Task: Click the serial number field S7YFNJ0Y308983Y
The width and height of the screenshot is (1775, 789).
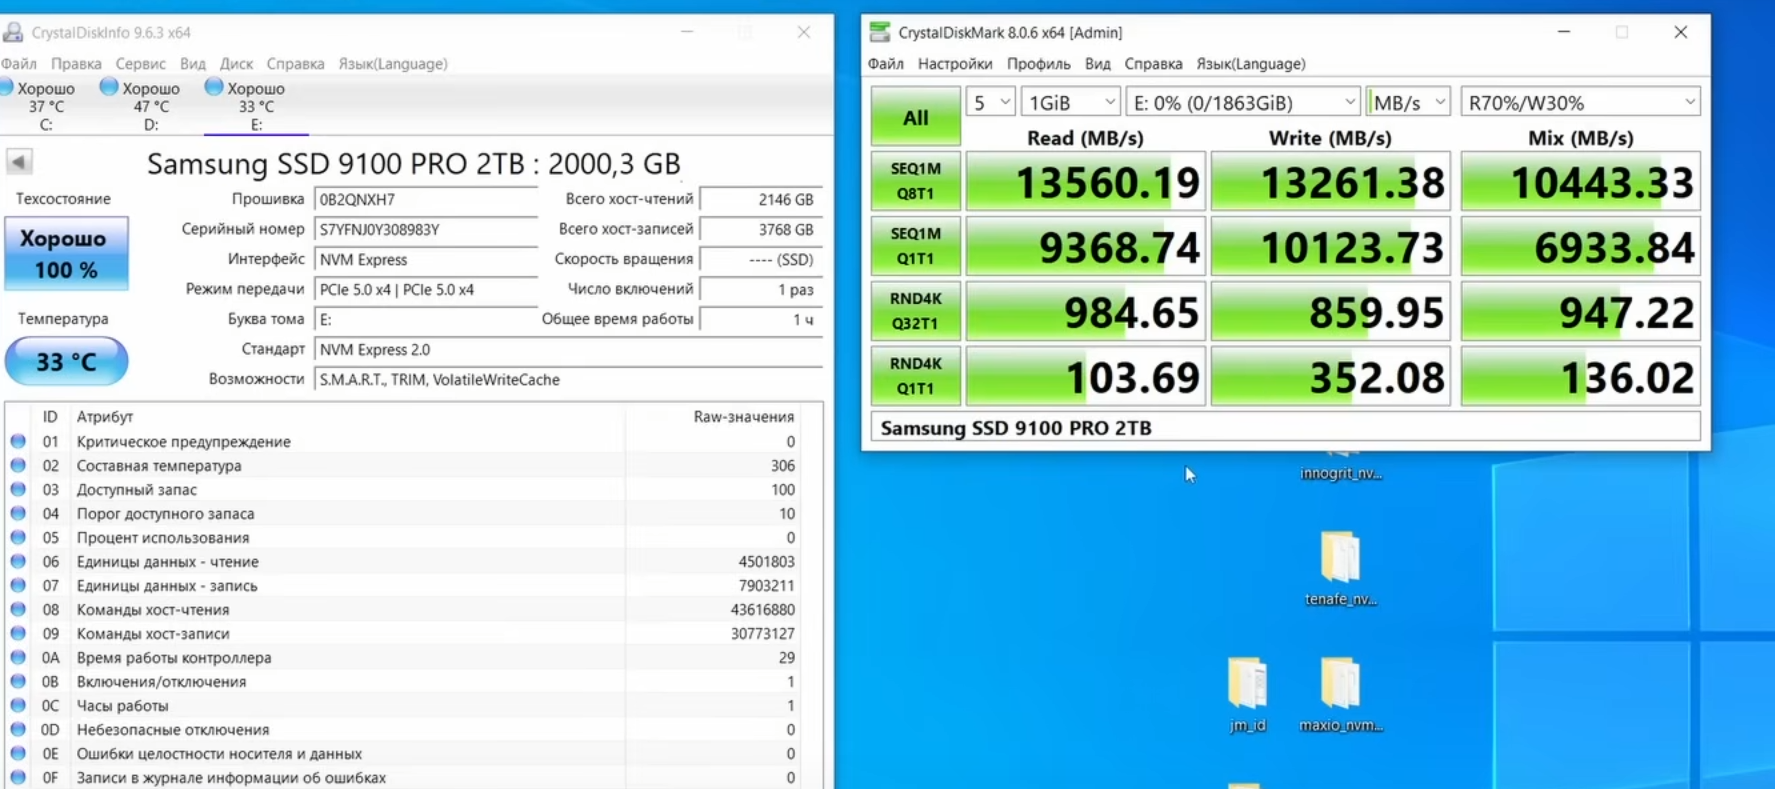Action: pos(425,229)
